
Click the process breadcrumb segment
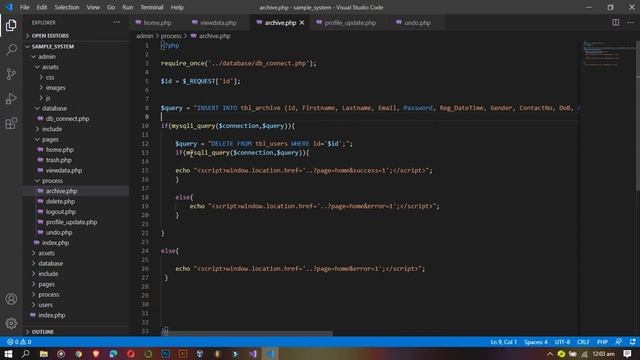coord(171,36)
